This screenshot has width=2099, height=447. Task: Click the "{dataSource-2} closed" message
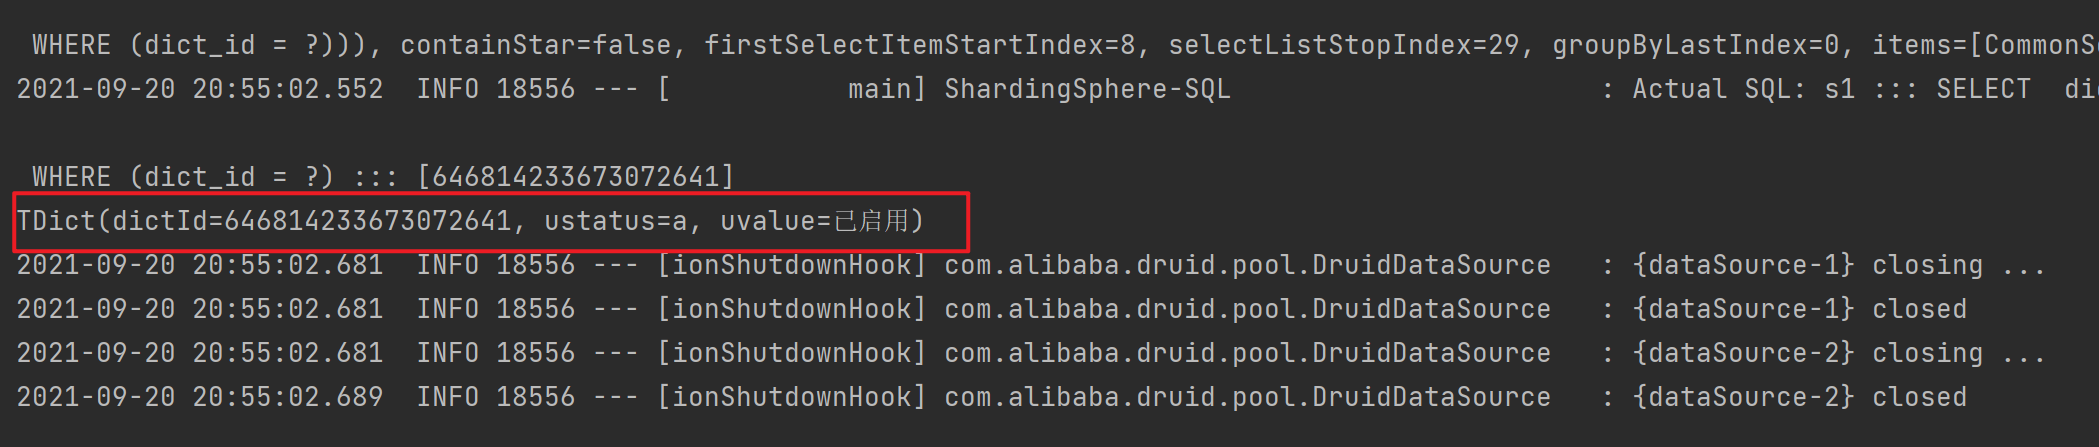[1799, 397]
